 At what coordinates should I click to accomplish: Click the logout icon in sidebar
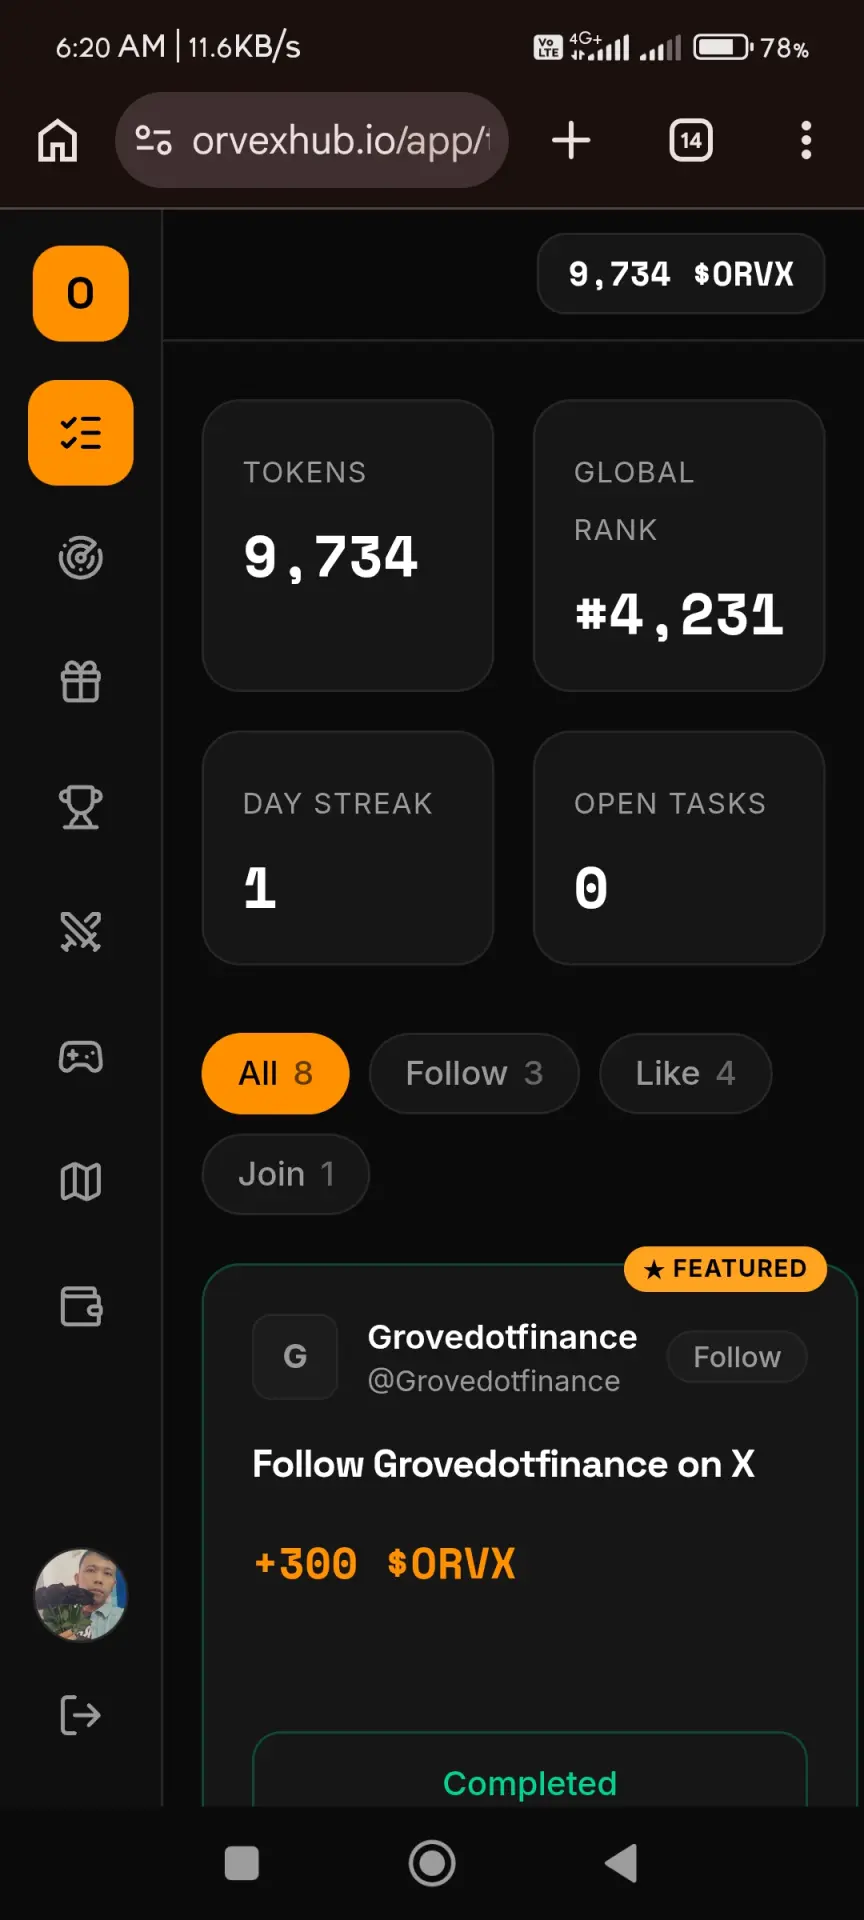click(81, 1715)
